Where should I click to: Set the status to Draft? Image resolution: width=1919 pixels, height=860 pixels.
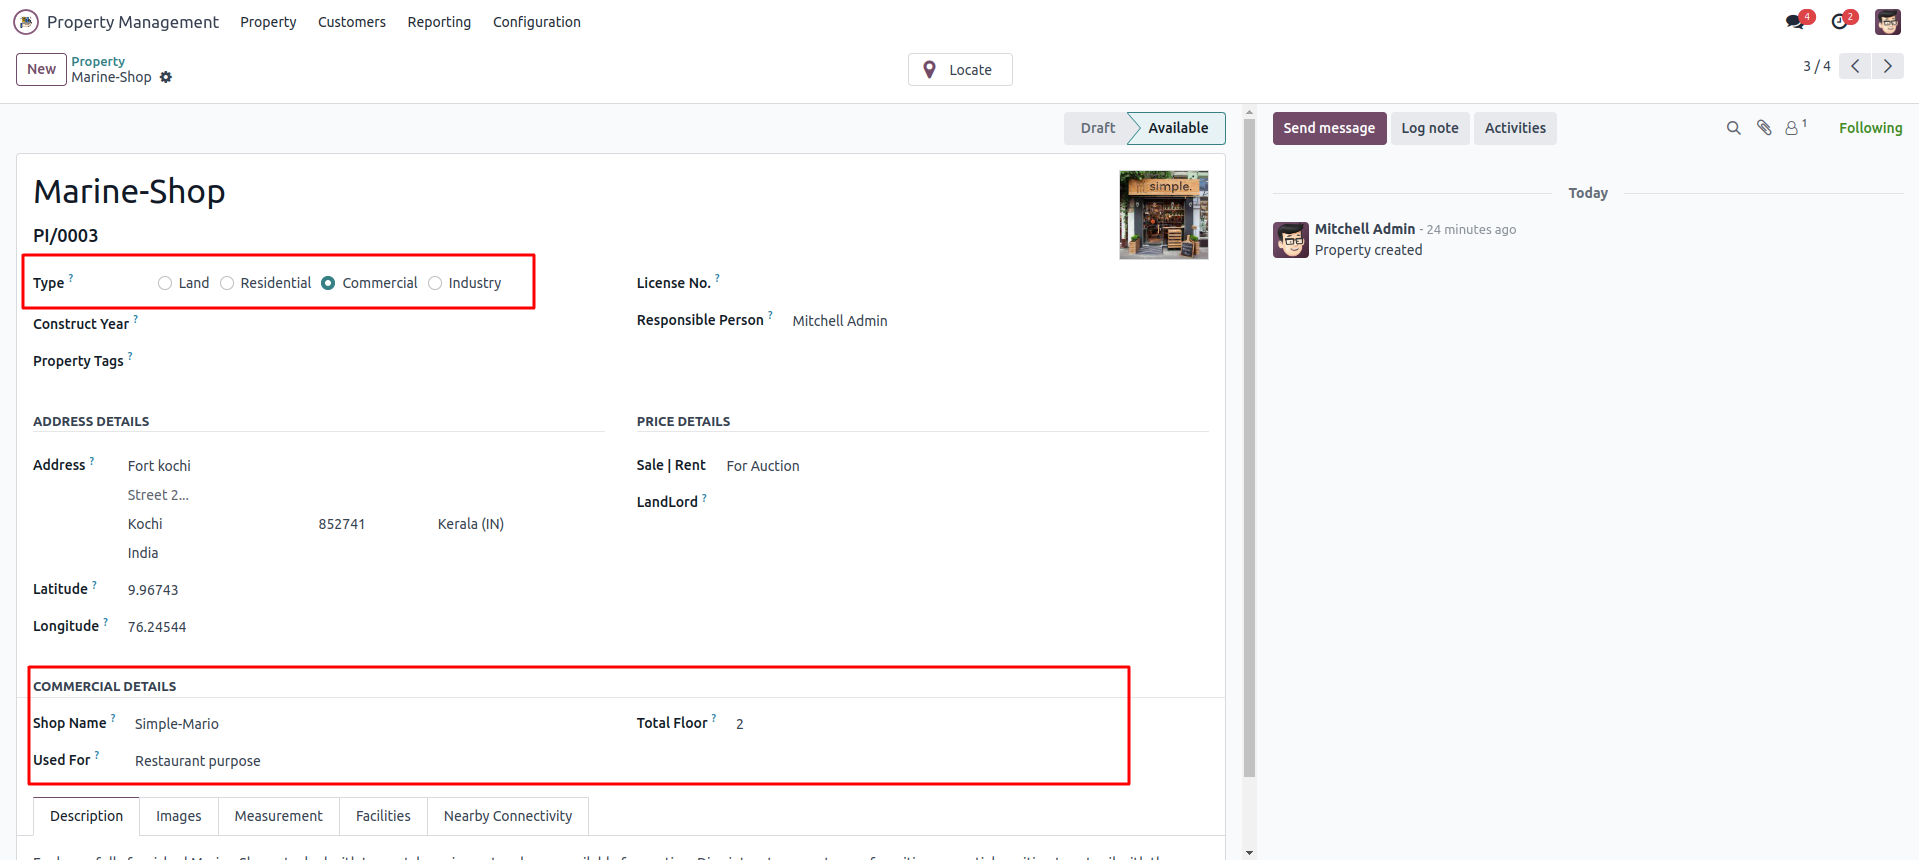point(1097,128)
